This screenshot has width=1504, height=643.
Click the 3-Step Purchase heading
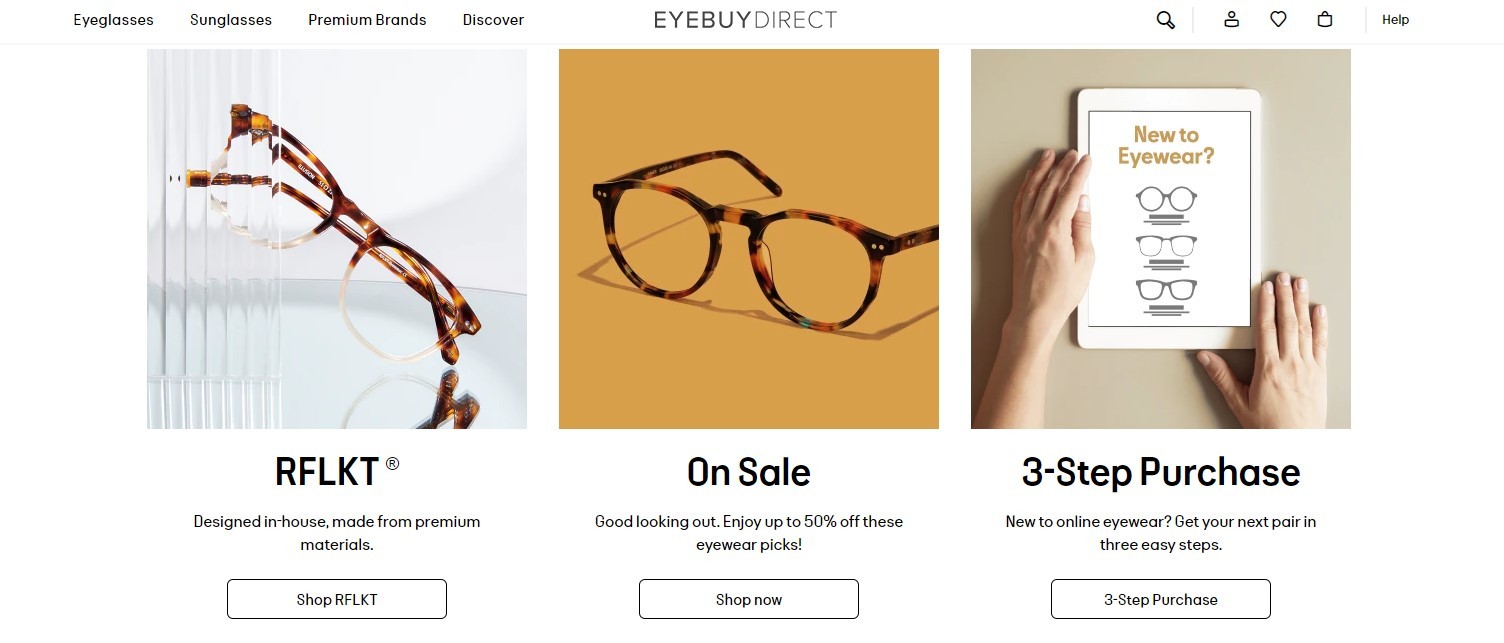point(1160,472)
